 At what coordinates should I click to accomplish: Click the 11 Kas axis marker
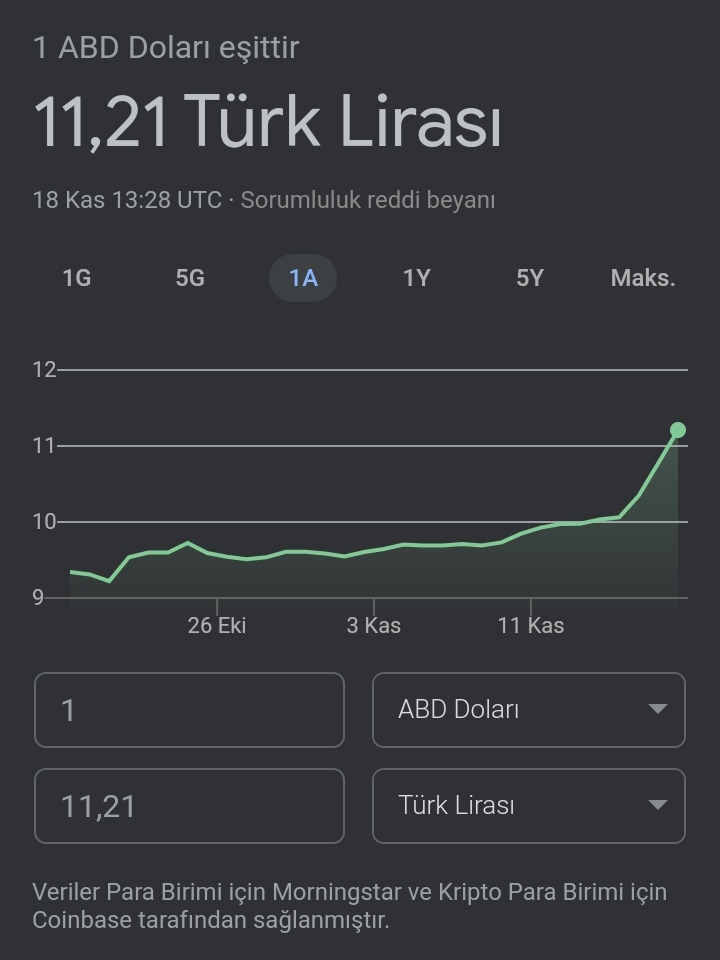click(531, 626)
